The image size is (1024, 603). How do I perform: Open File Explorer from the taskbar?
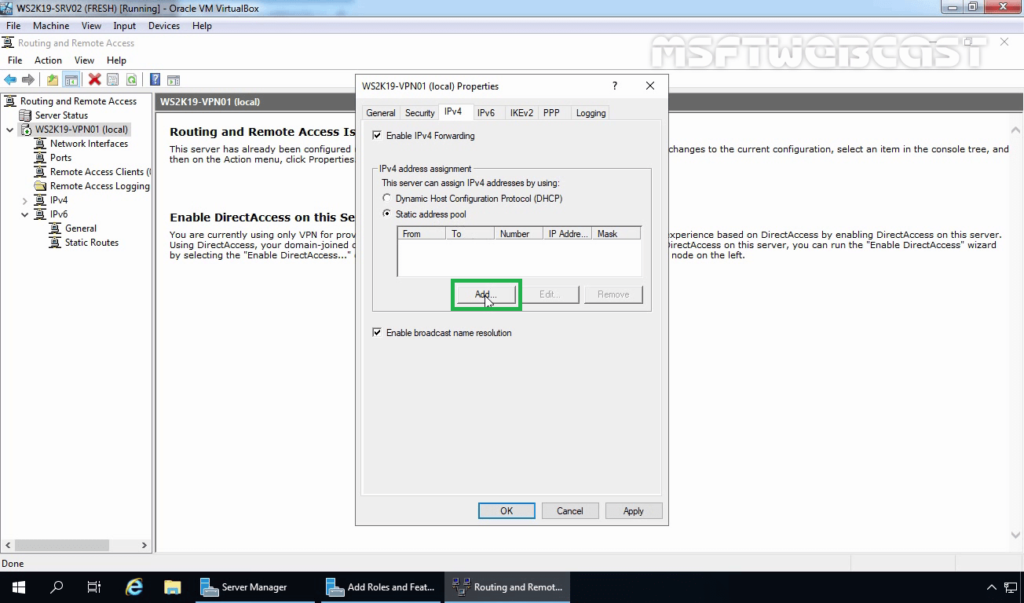tap(172, 587)
